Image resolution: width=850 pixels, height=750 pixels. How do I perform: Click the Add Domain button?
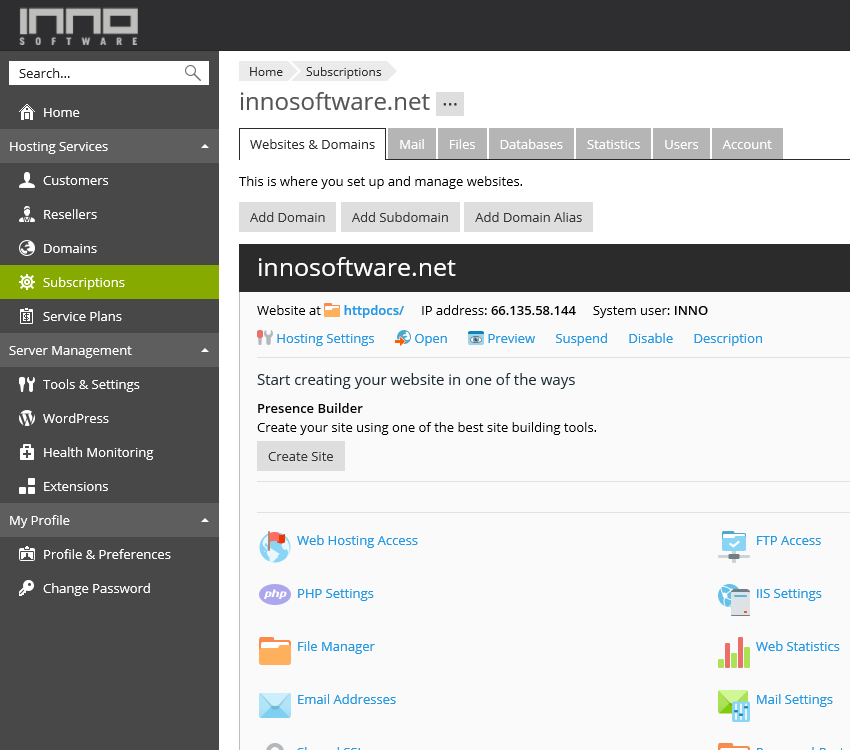(287, 217)
